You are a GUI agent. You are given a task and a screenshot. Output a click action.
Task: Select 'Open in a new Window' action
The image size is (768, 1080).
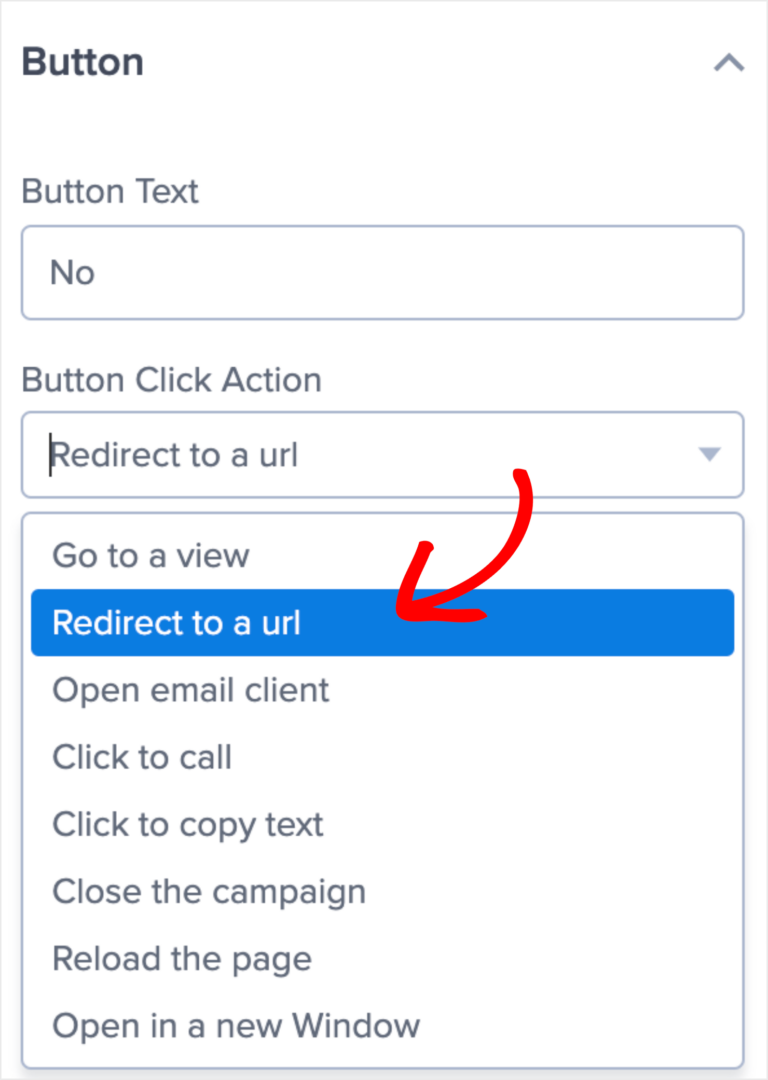(x=235, y=1025)
